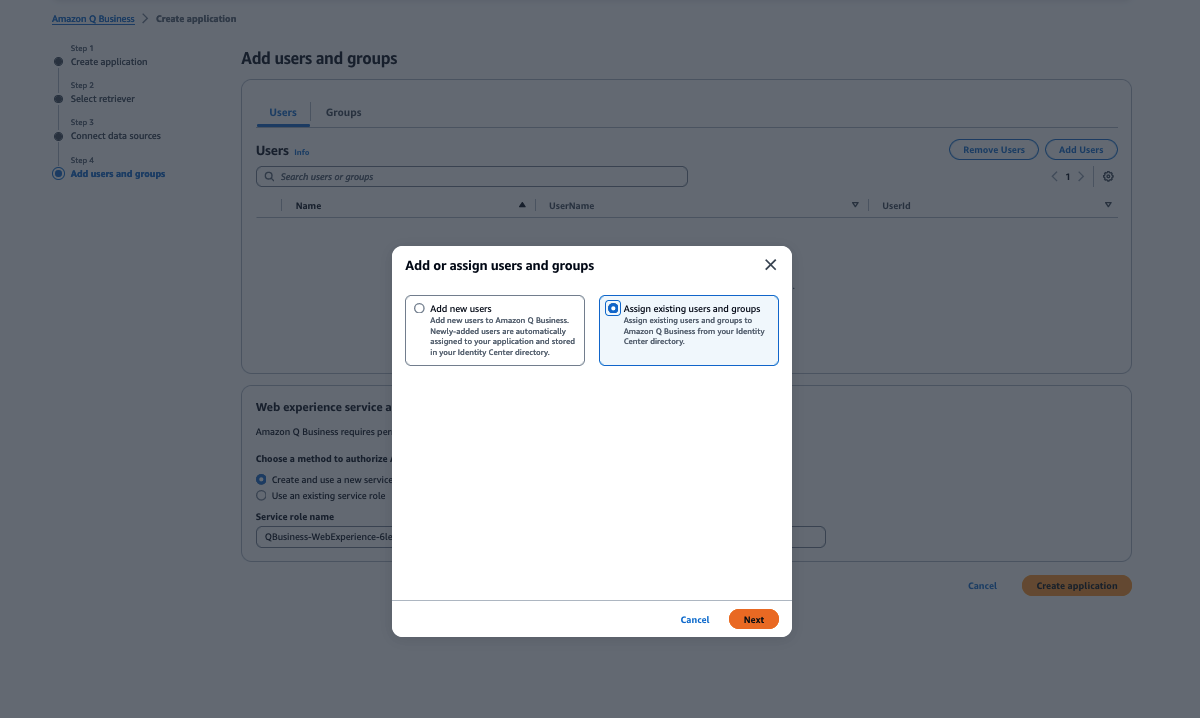Open the Amazon Q Business breadcrumb link
Screen dimensions: 1200x718
coord(93,18)
